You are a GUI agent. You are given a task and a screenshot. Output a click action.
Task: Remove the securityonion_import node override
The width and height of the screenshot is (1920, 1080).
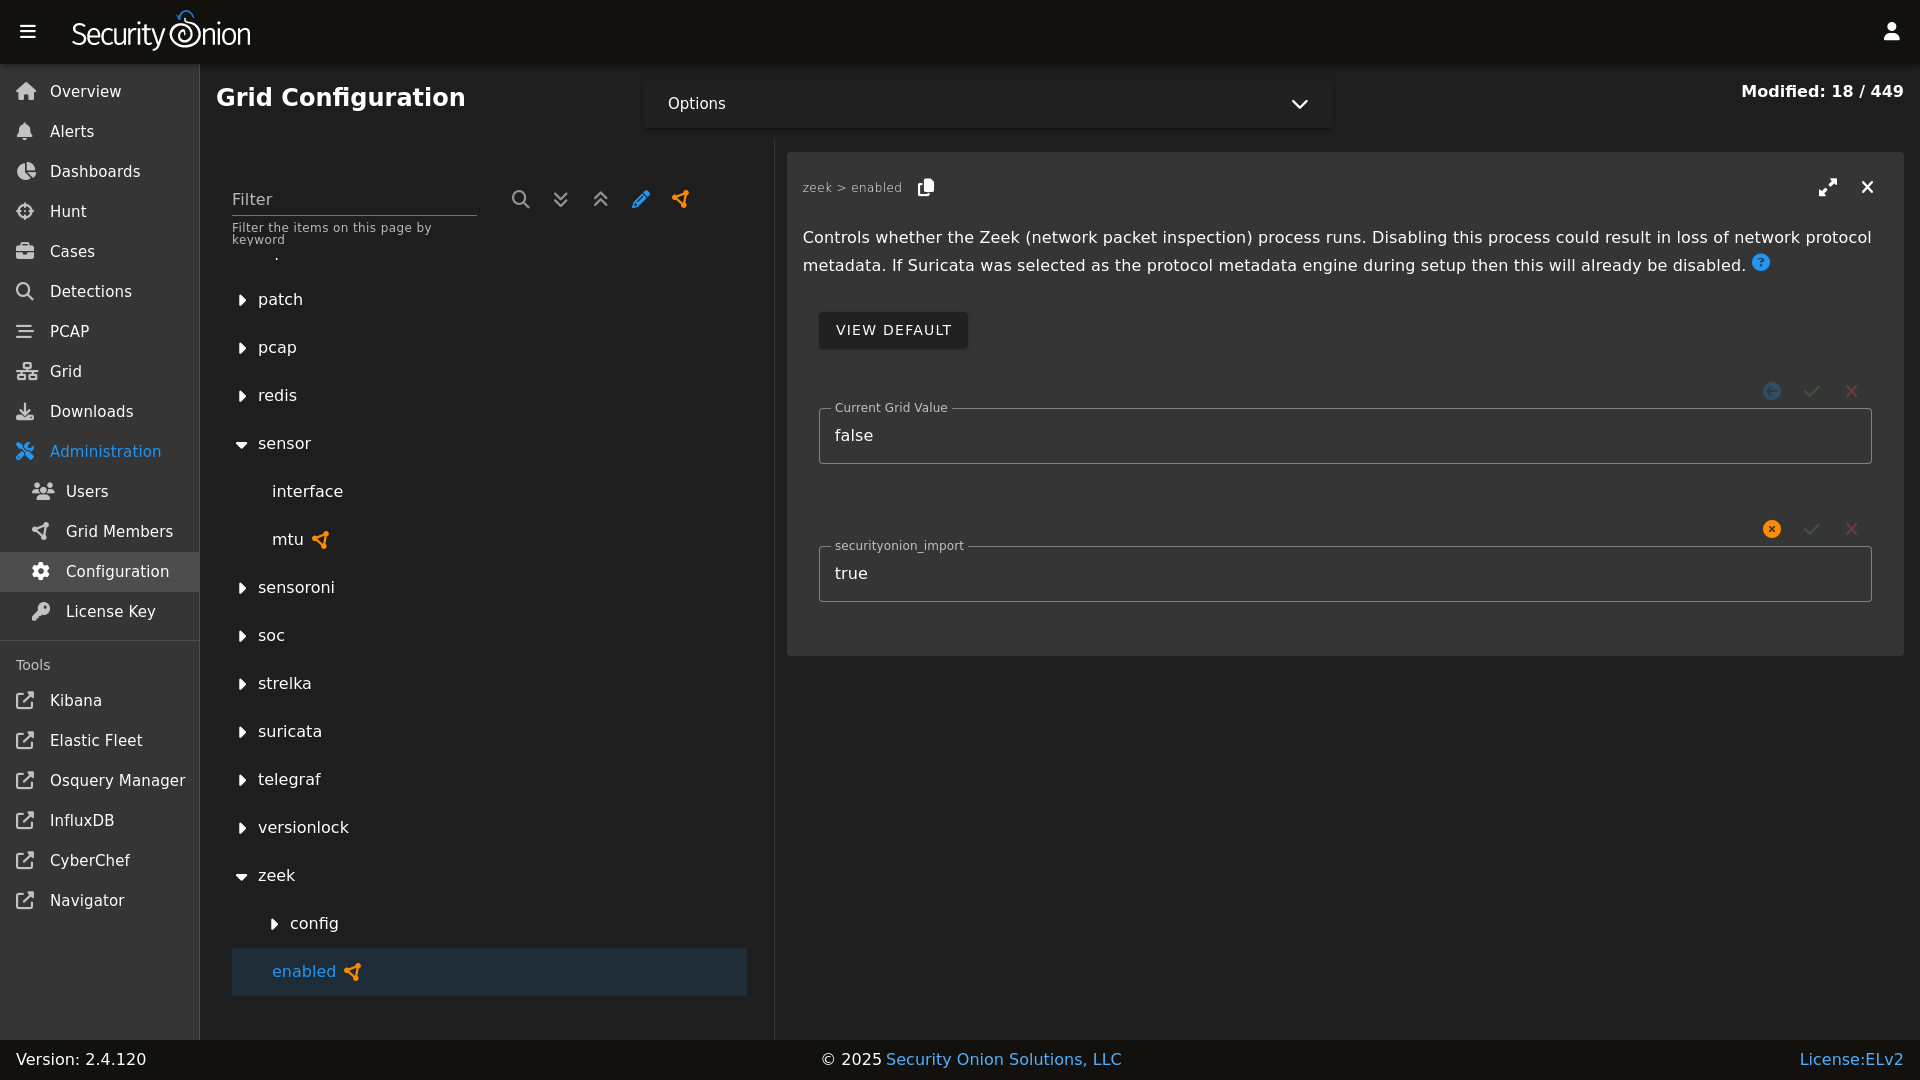[1772, 529]
